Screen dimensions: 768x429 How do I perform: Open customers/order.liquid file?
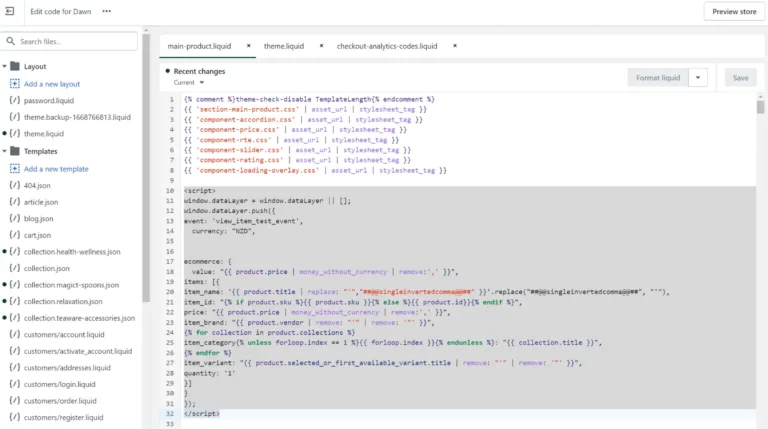click(x=60, y=401)
